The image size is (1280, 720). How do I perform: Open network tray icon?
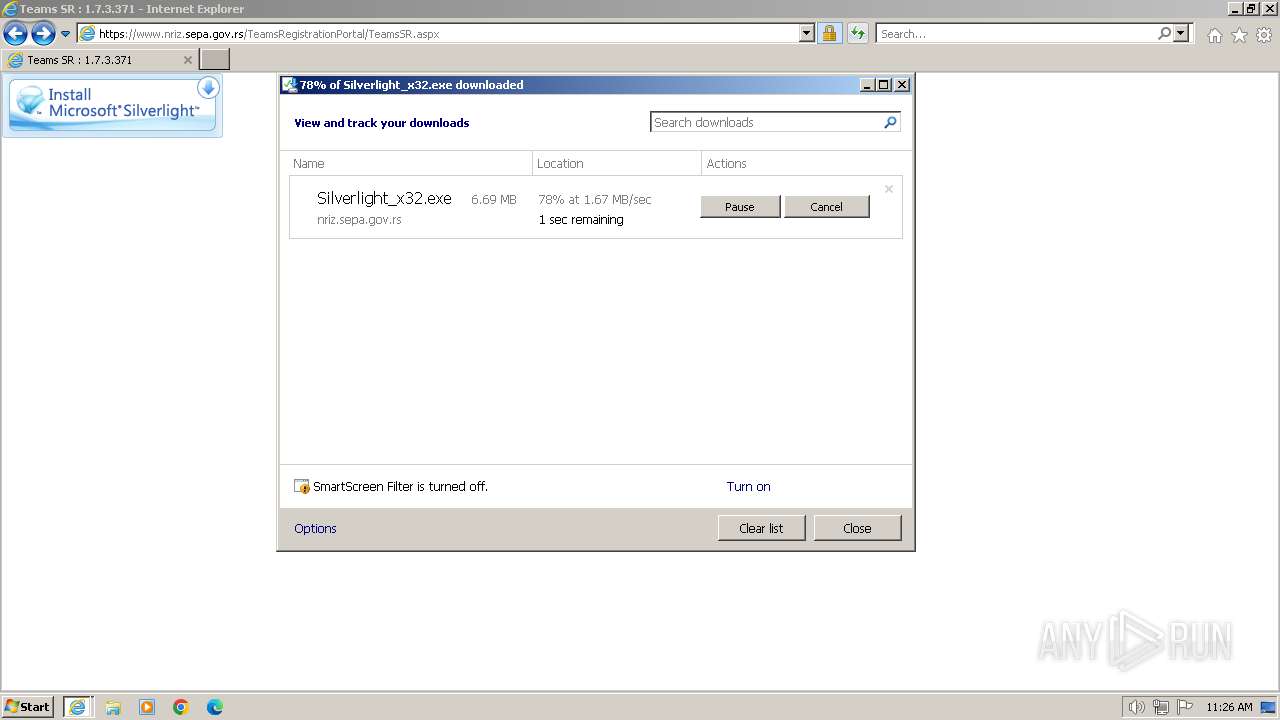tap(1161, 707)
